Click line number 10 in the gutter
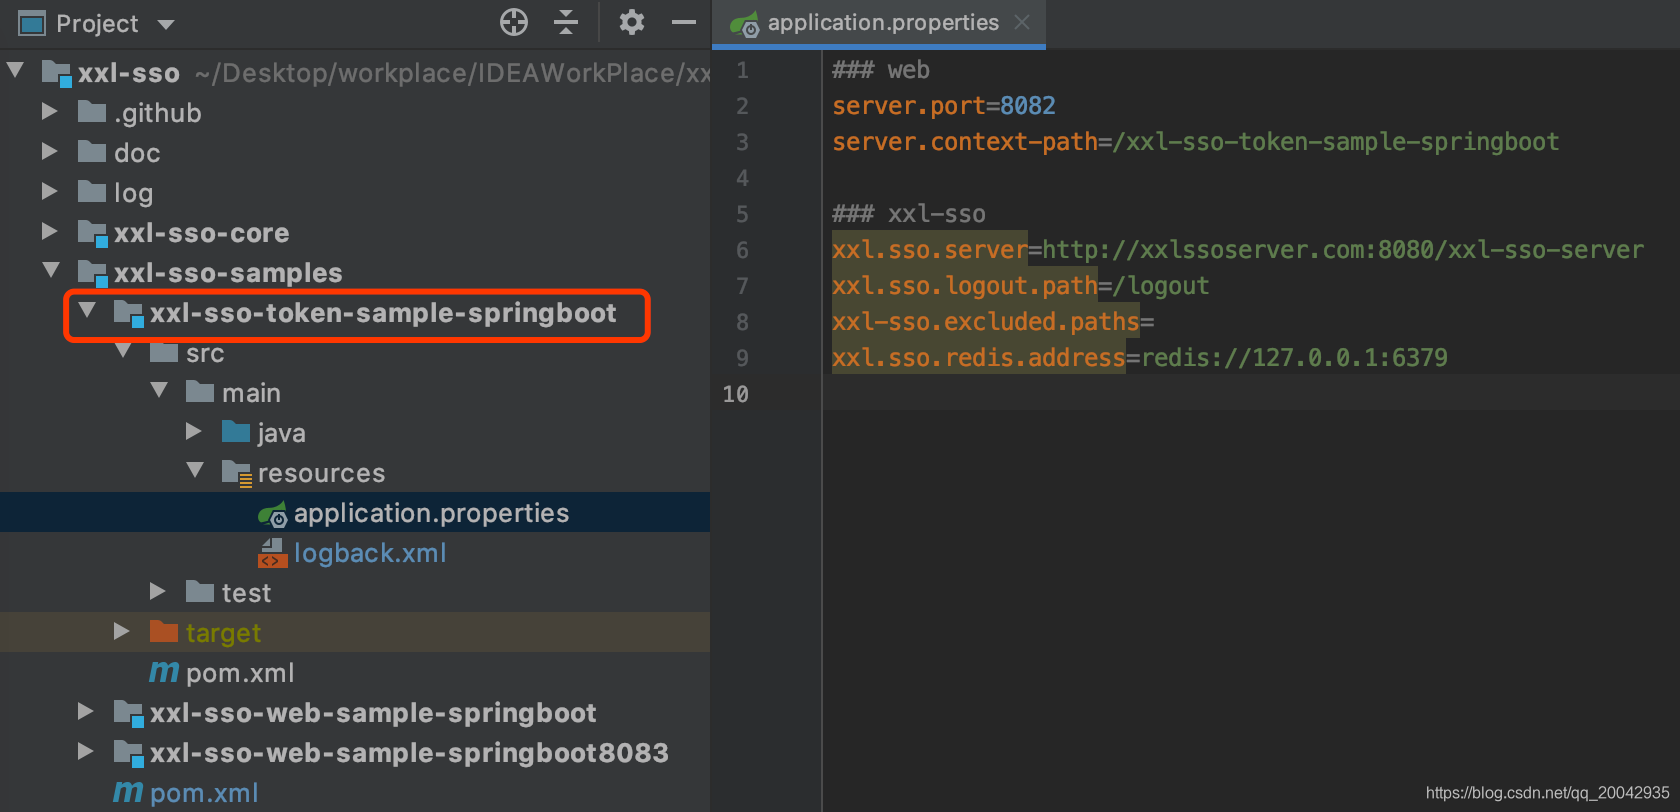This screenshot has width=1680, height=812. [x=735, y=394]
